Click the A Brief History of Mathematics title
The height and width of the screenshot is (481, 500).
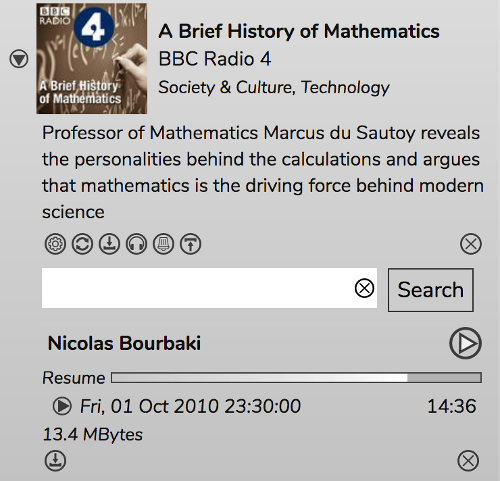(299, 31)
